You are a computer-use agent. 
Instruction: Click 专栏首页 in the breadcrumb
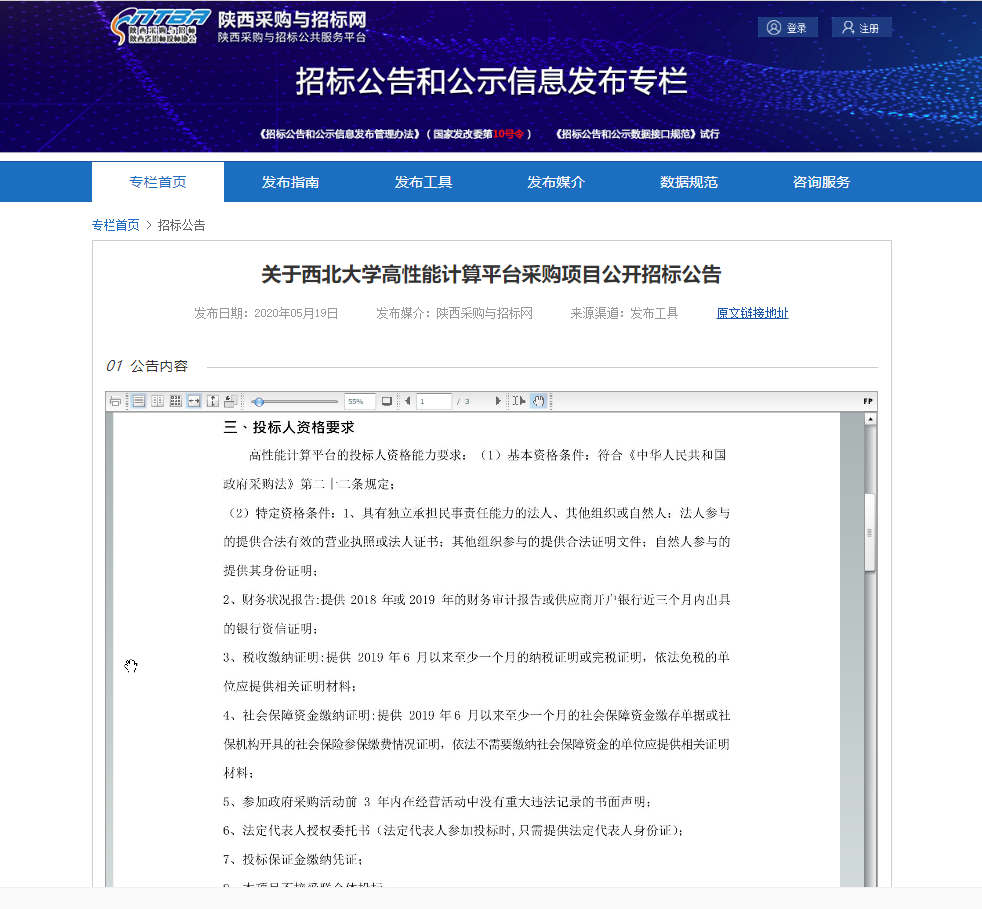click(x=116, y=225)
